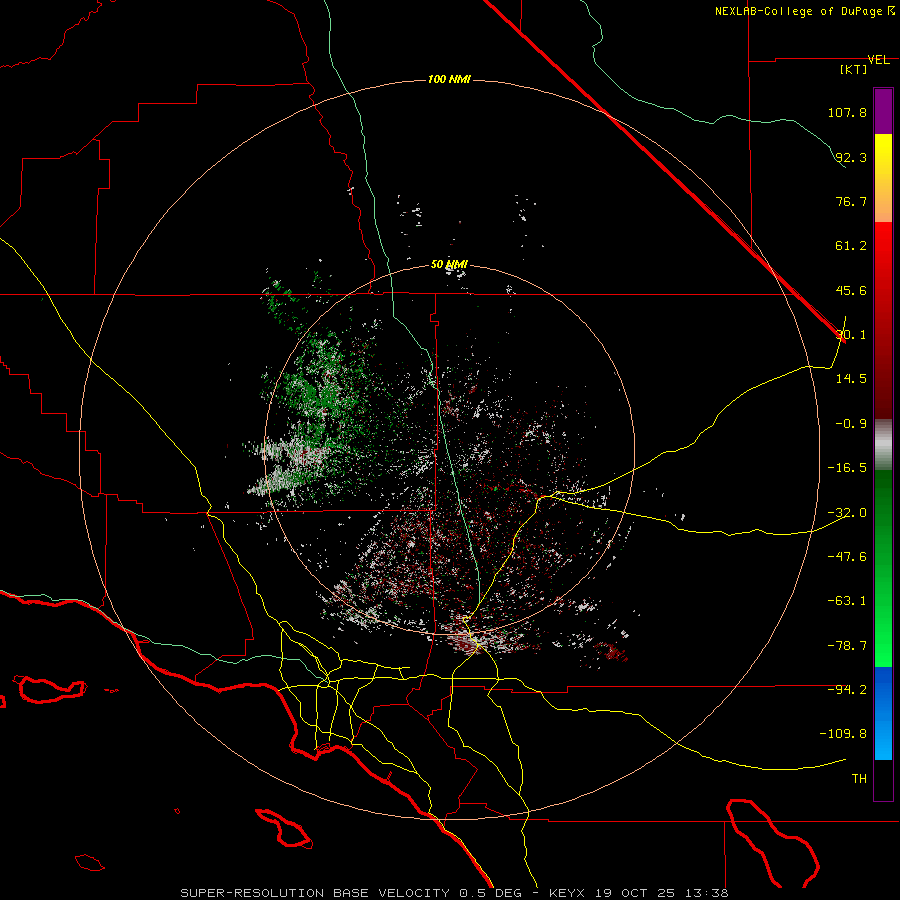Pick the blue segment of velocity color bar
The image size is (900, 900).
(883, 713)
